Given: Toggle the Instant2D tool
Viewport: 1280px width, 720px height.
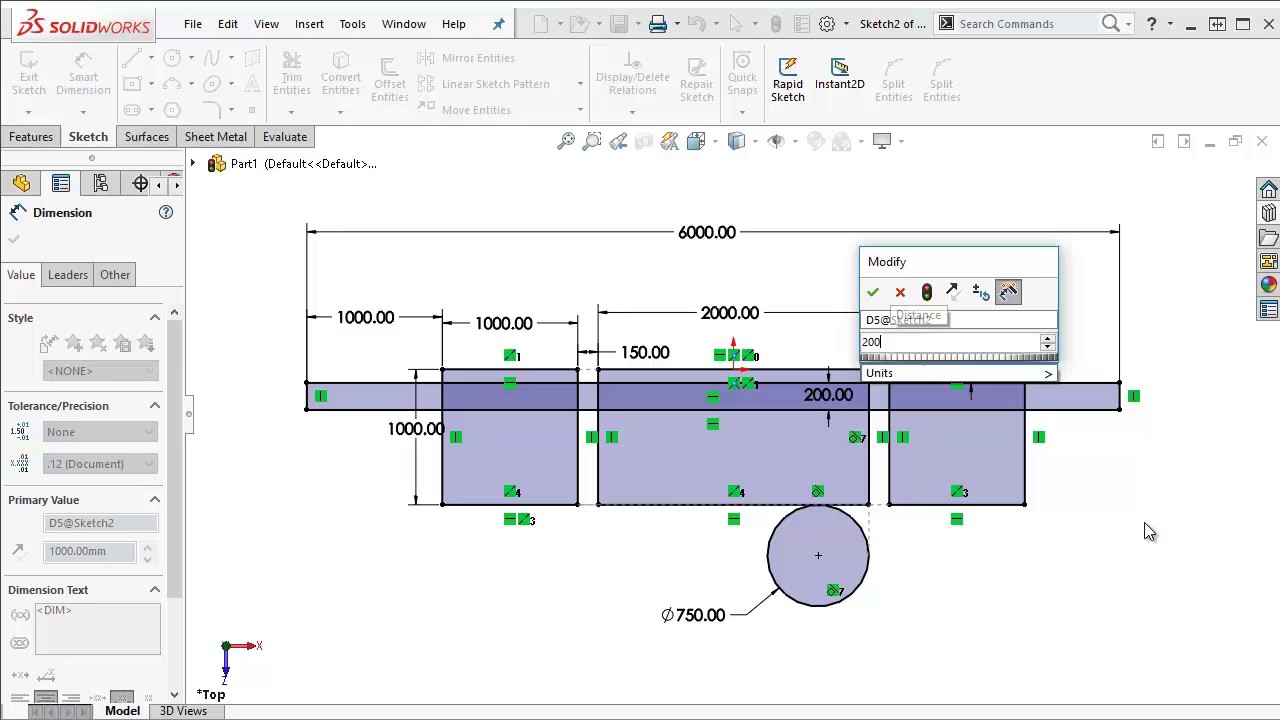Looking at the screenshot, I should (x=839, y=75).
